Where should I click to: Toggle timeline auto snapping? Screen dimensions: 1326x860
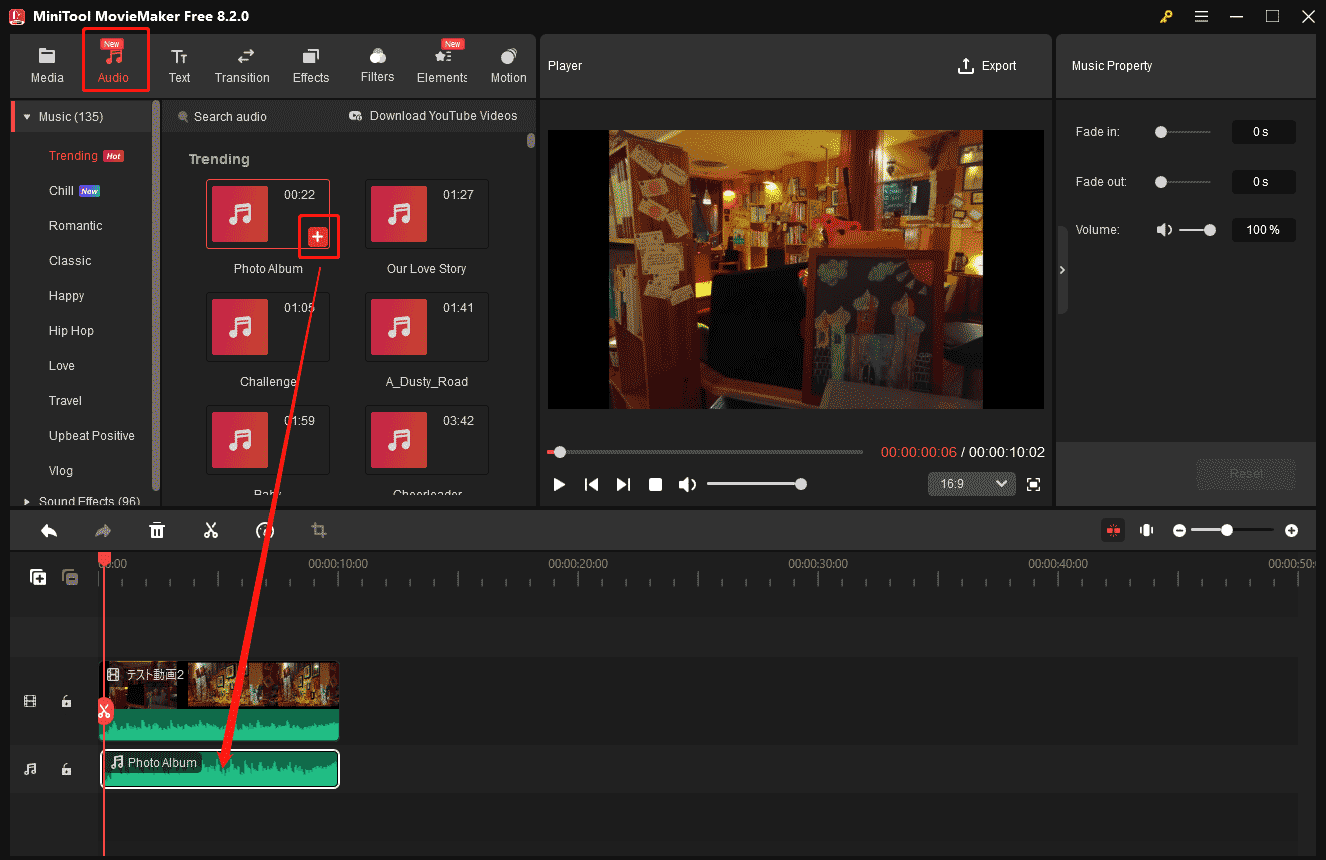coord(1113,530)
